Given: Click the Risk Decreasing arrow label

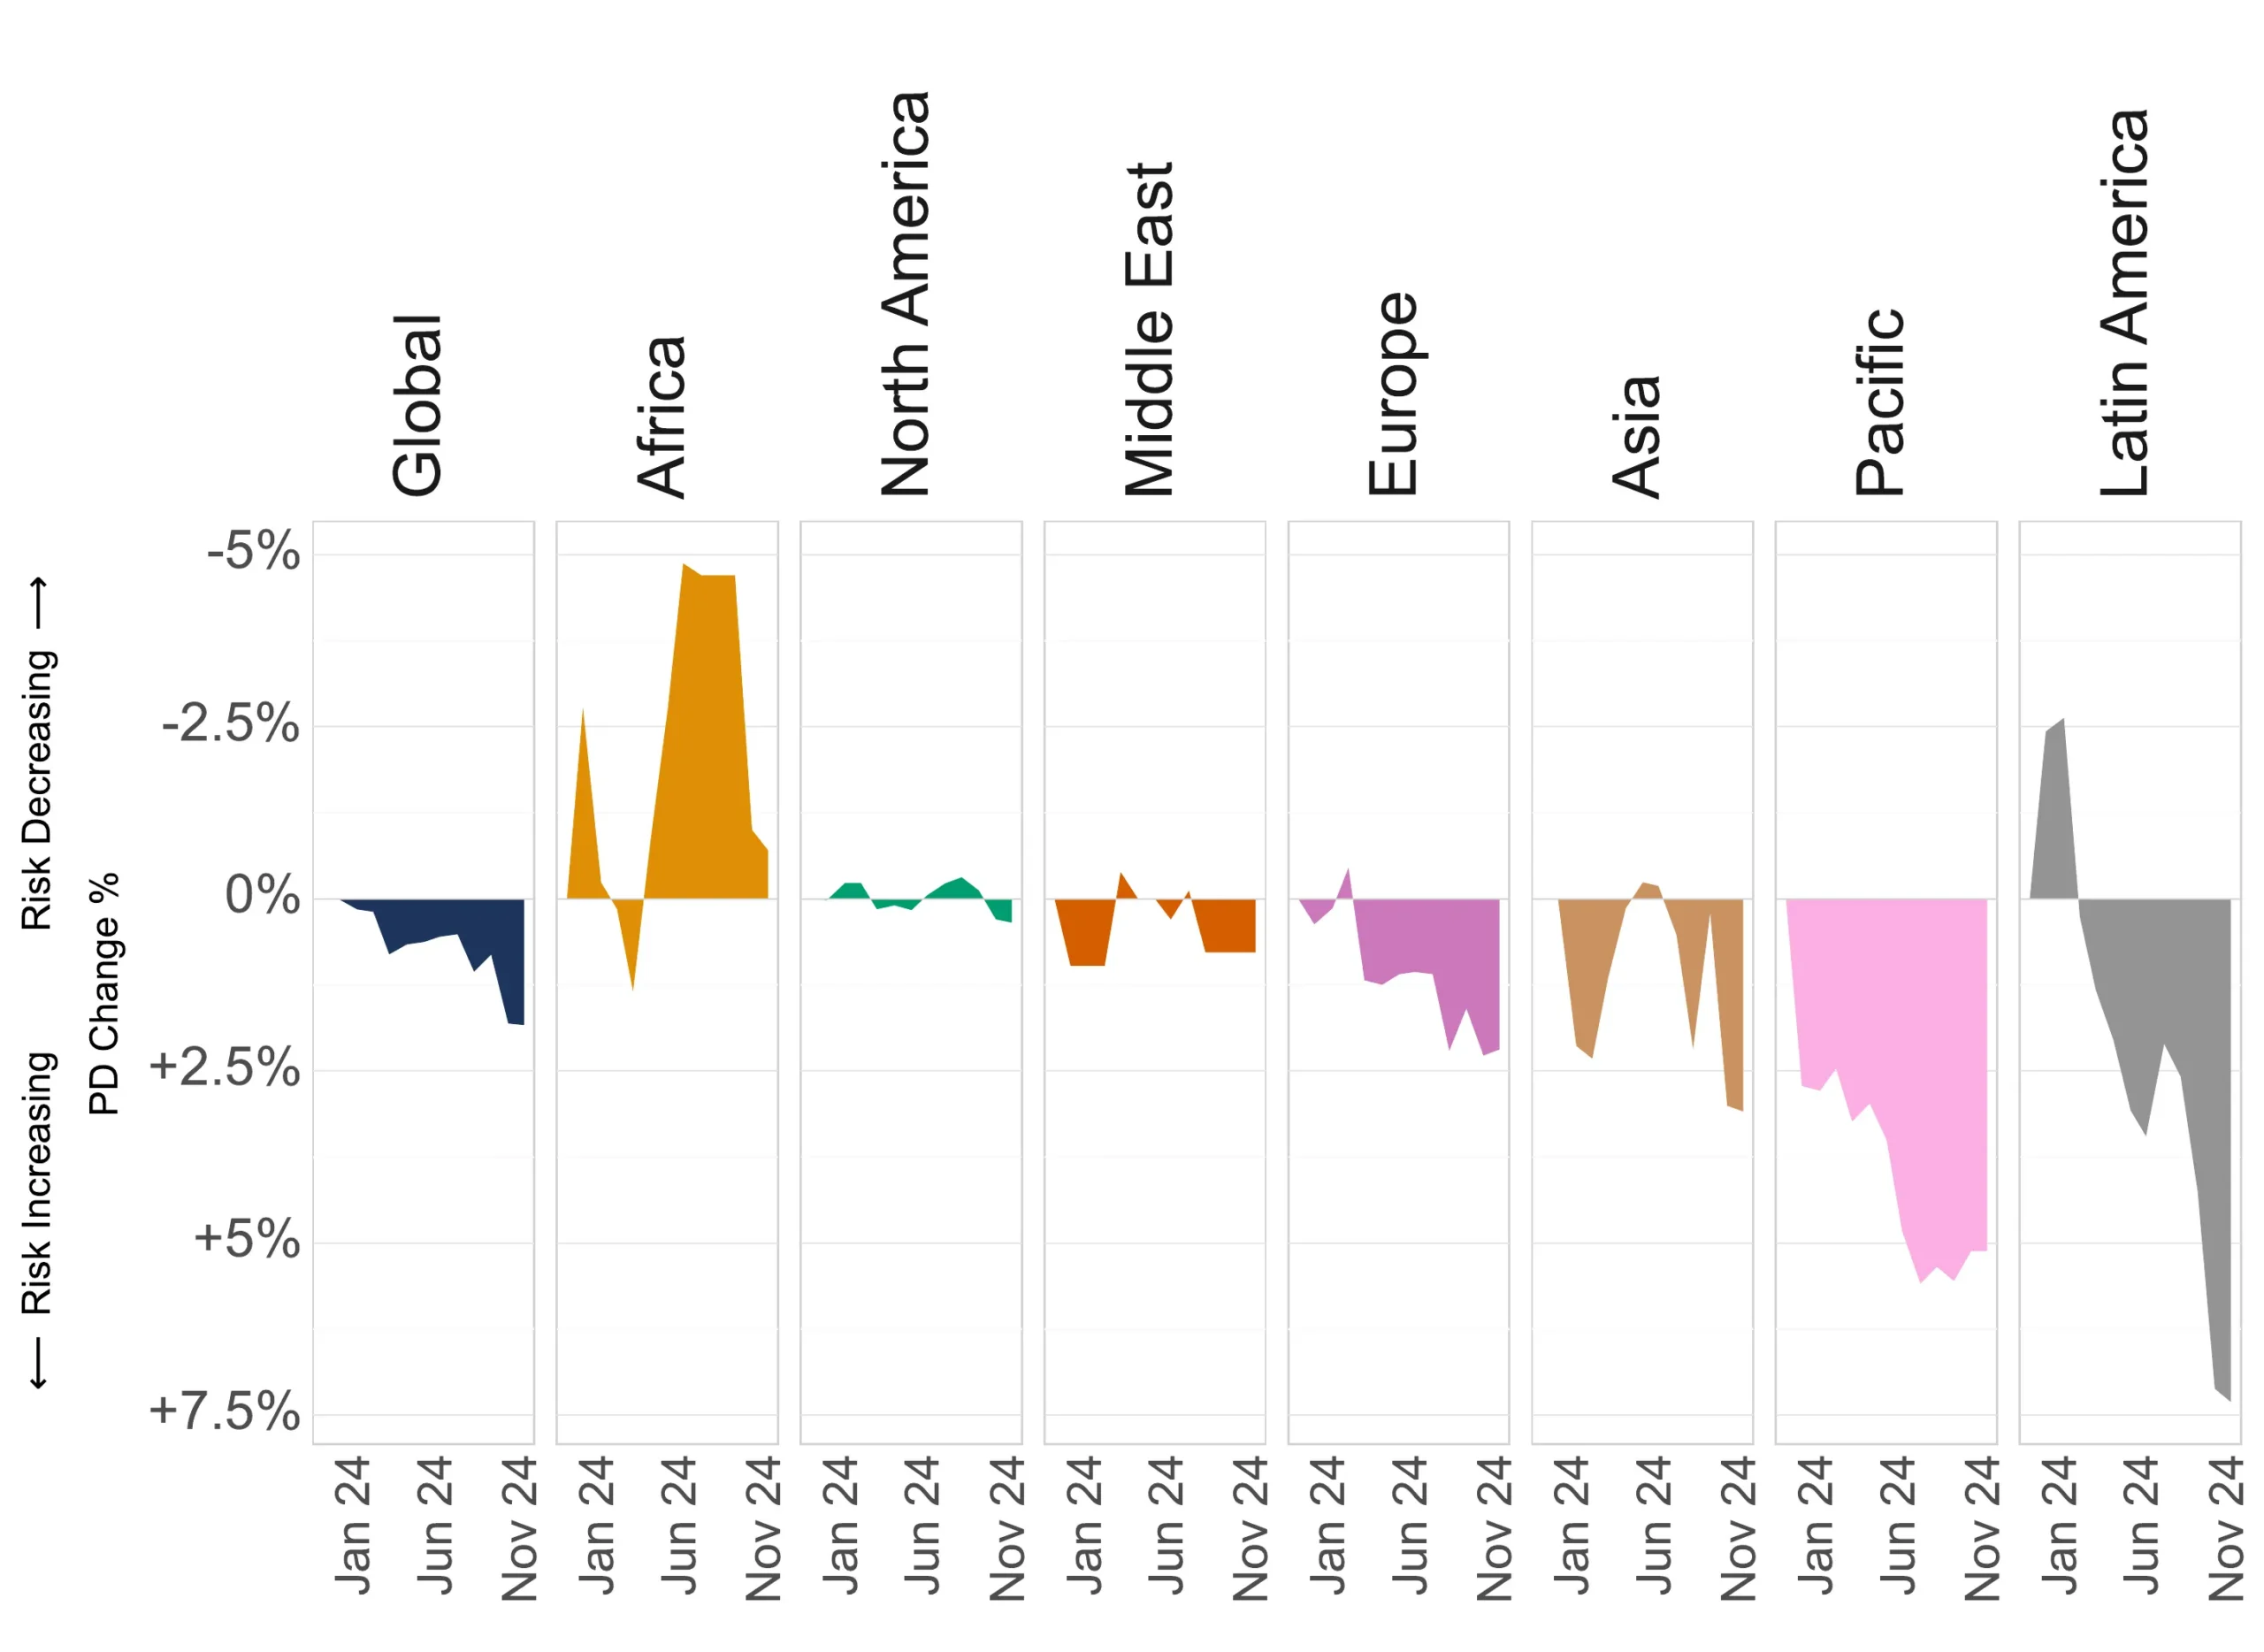Looking at the screenshot, I should [x=38, y=754].
